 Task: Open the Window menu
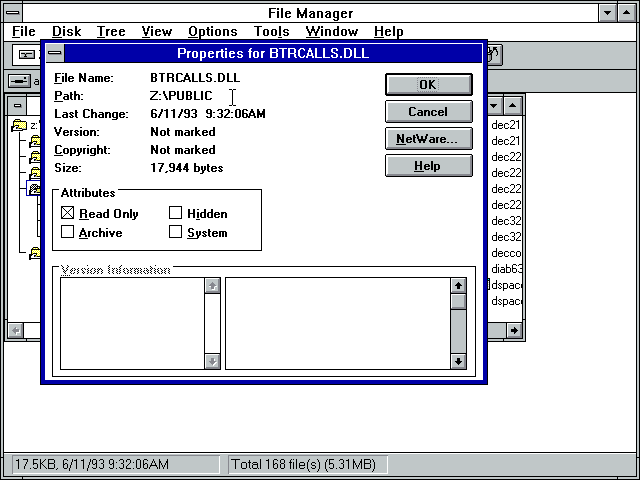click(332, 31)
